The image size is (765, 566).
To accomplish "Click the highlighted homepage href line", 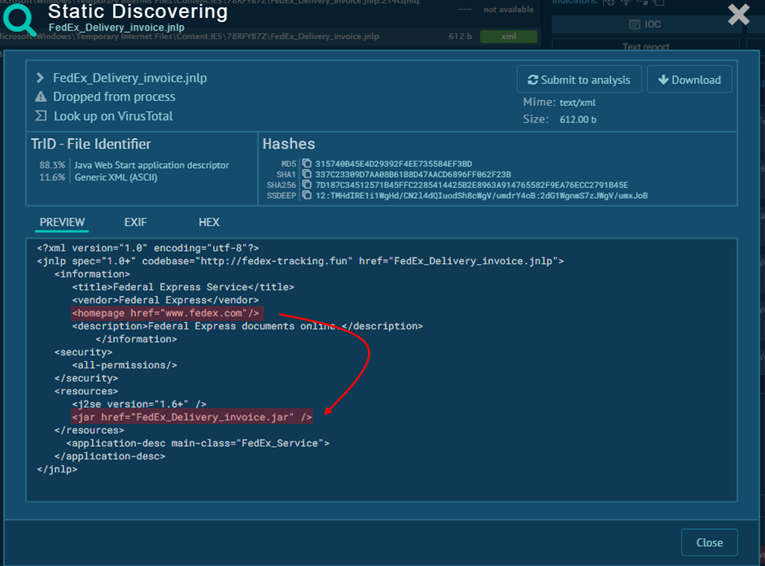I will tap(167, 313).
